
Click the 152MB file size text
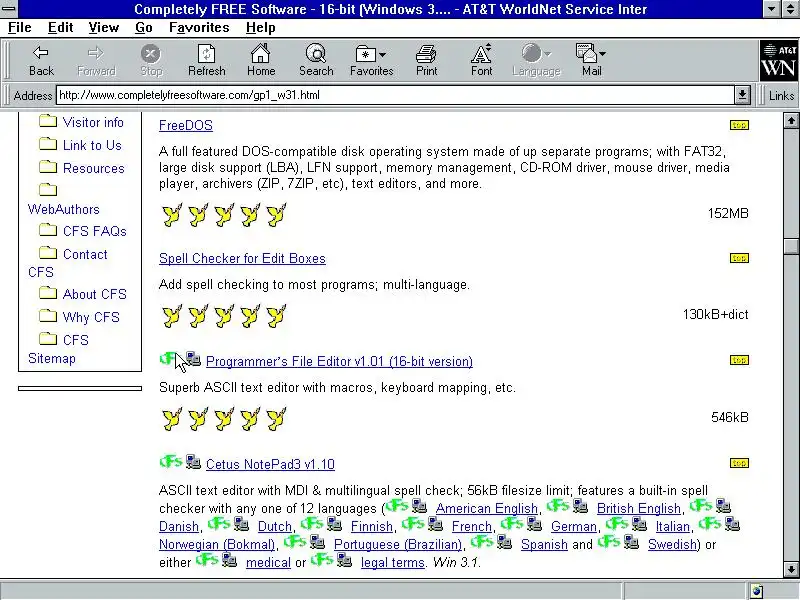(728, 213)
